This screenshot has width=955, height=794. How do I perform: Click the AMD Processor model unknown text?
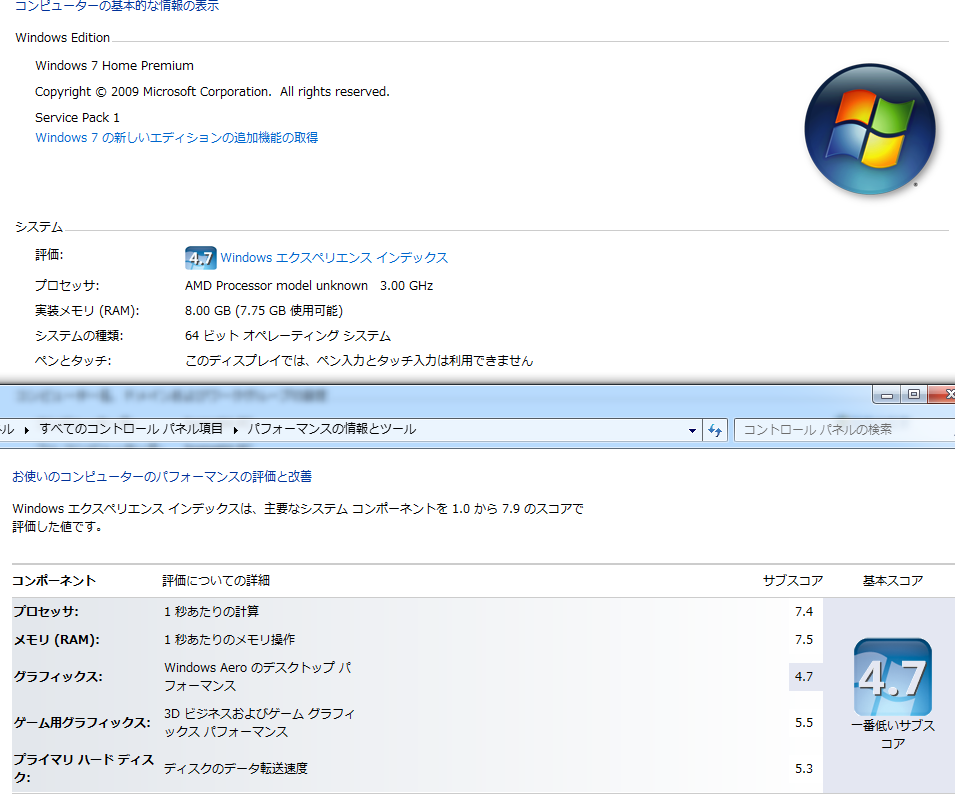tap(277, 286)
